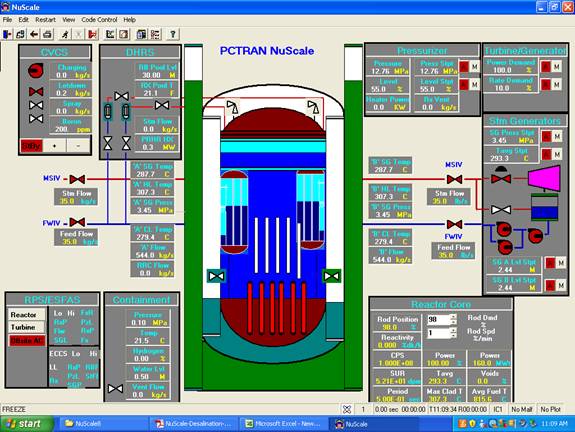Switch to NuScale-Desalination taskbar item
Screen dimensions: 575x432
click(194, 424)
